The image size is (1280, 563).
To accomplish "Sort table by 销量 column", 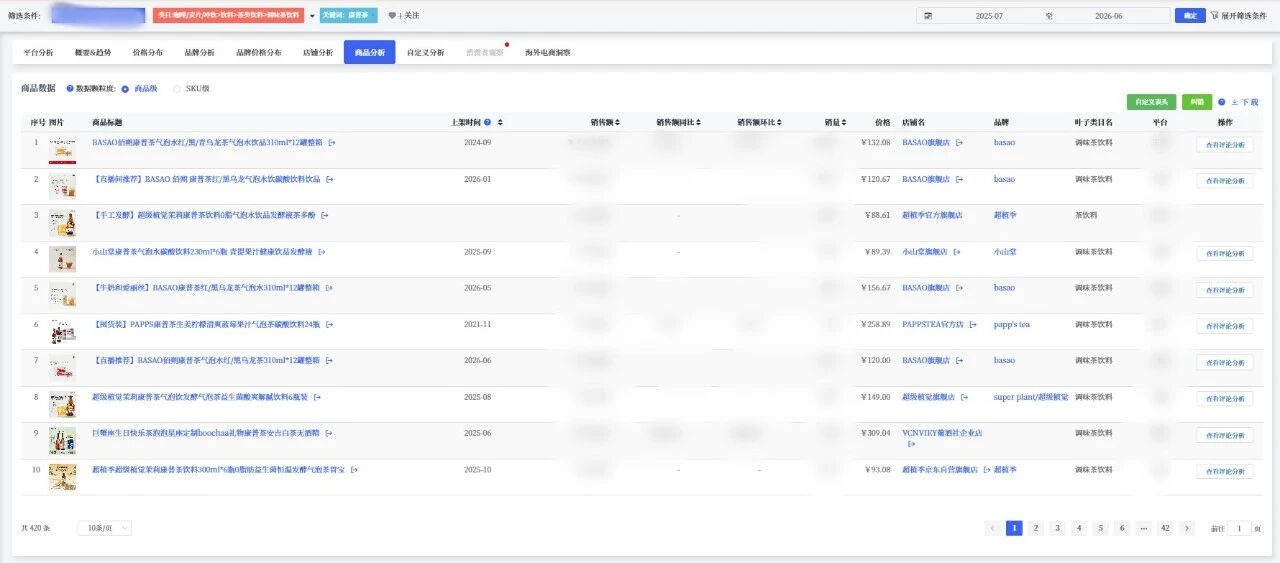I will [x=843, y=122].
